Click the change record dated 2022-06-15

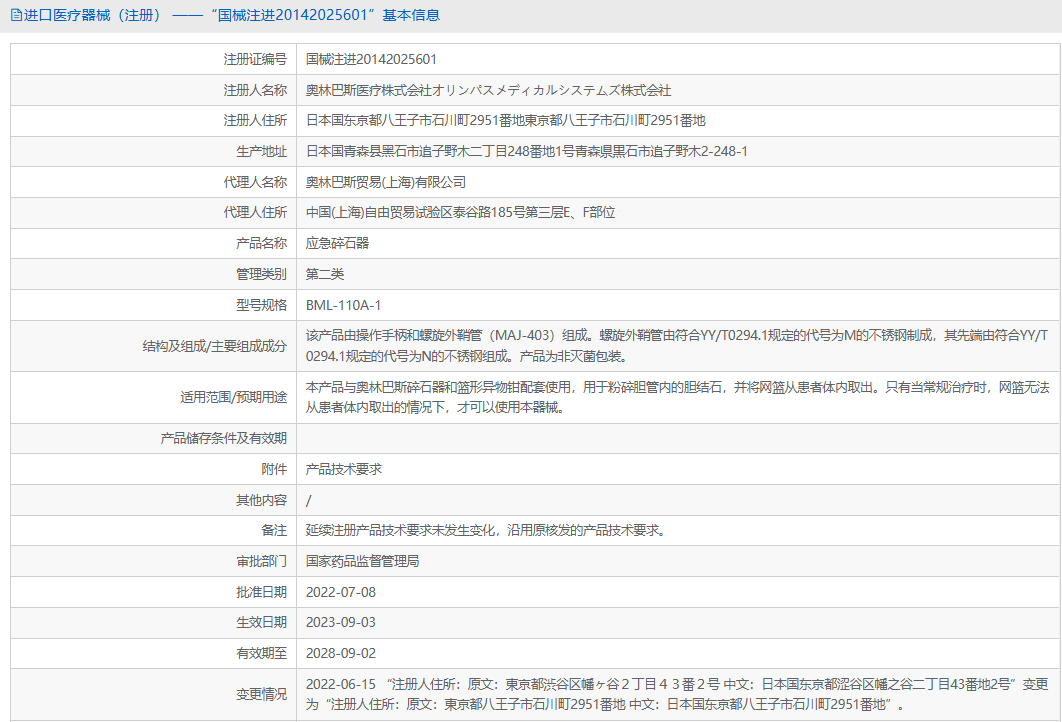[677, 694]
